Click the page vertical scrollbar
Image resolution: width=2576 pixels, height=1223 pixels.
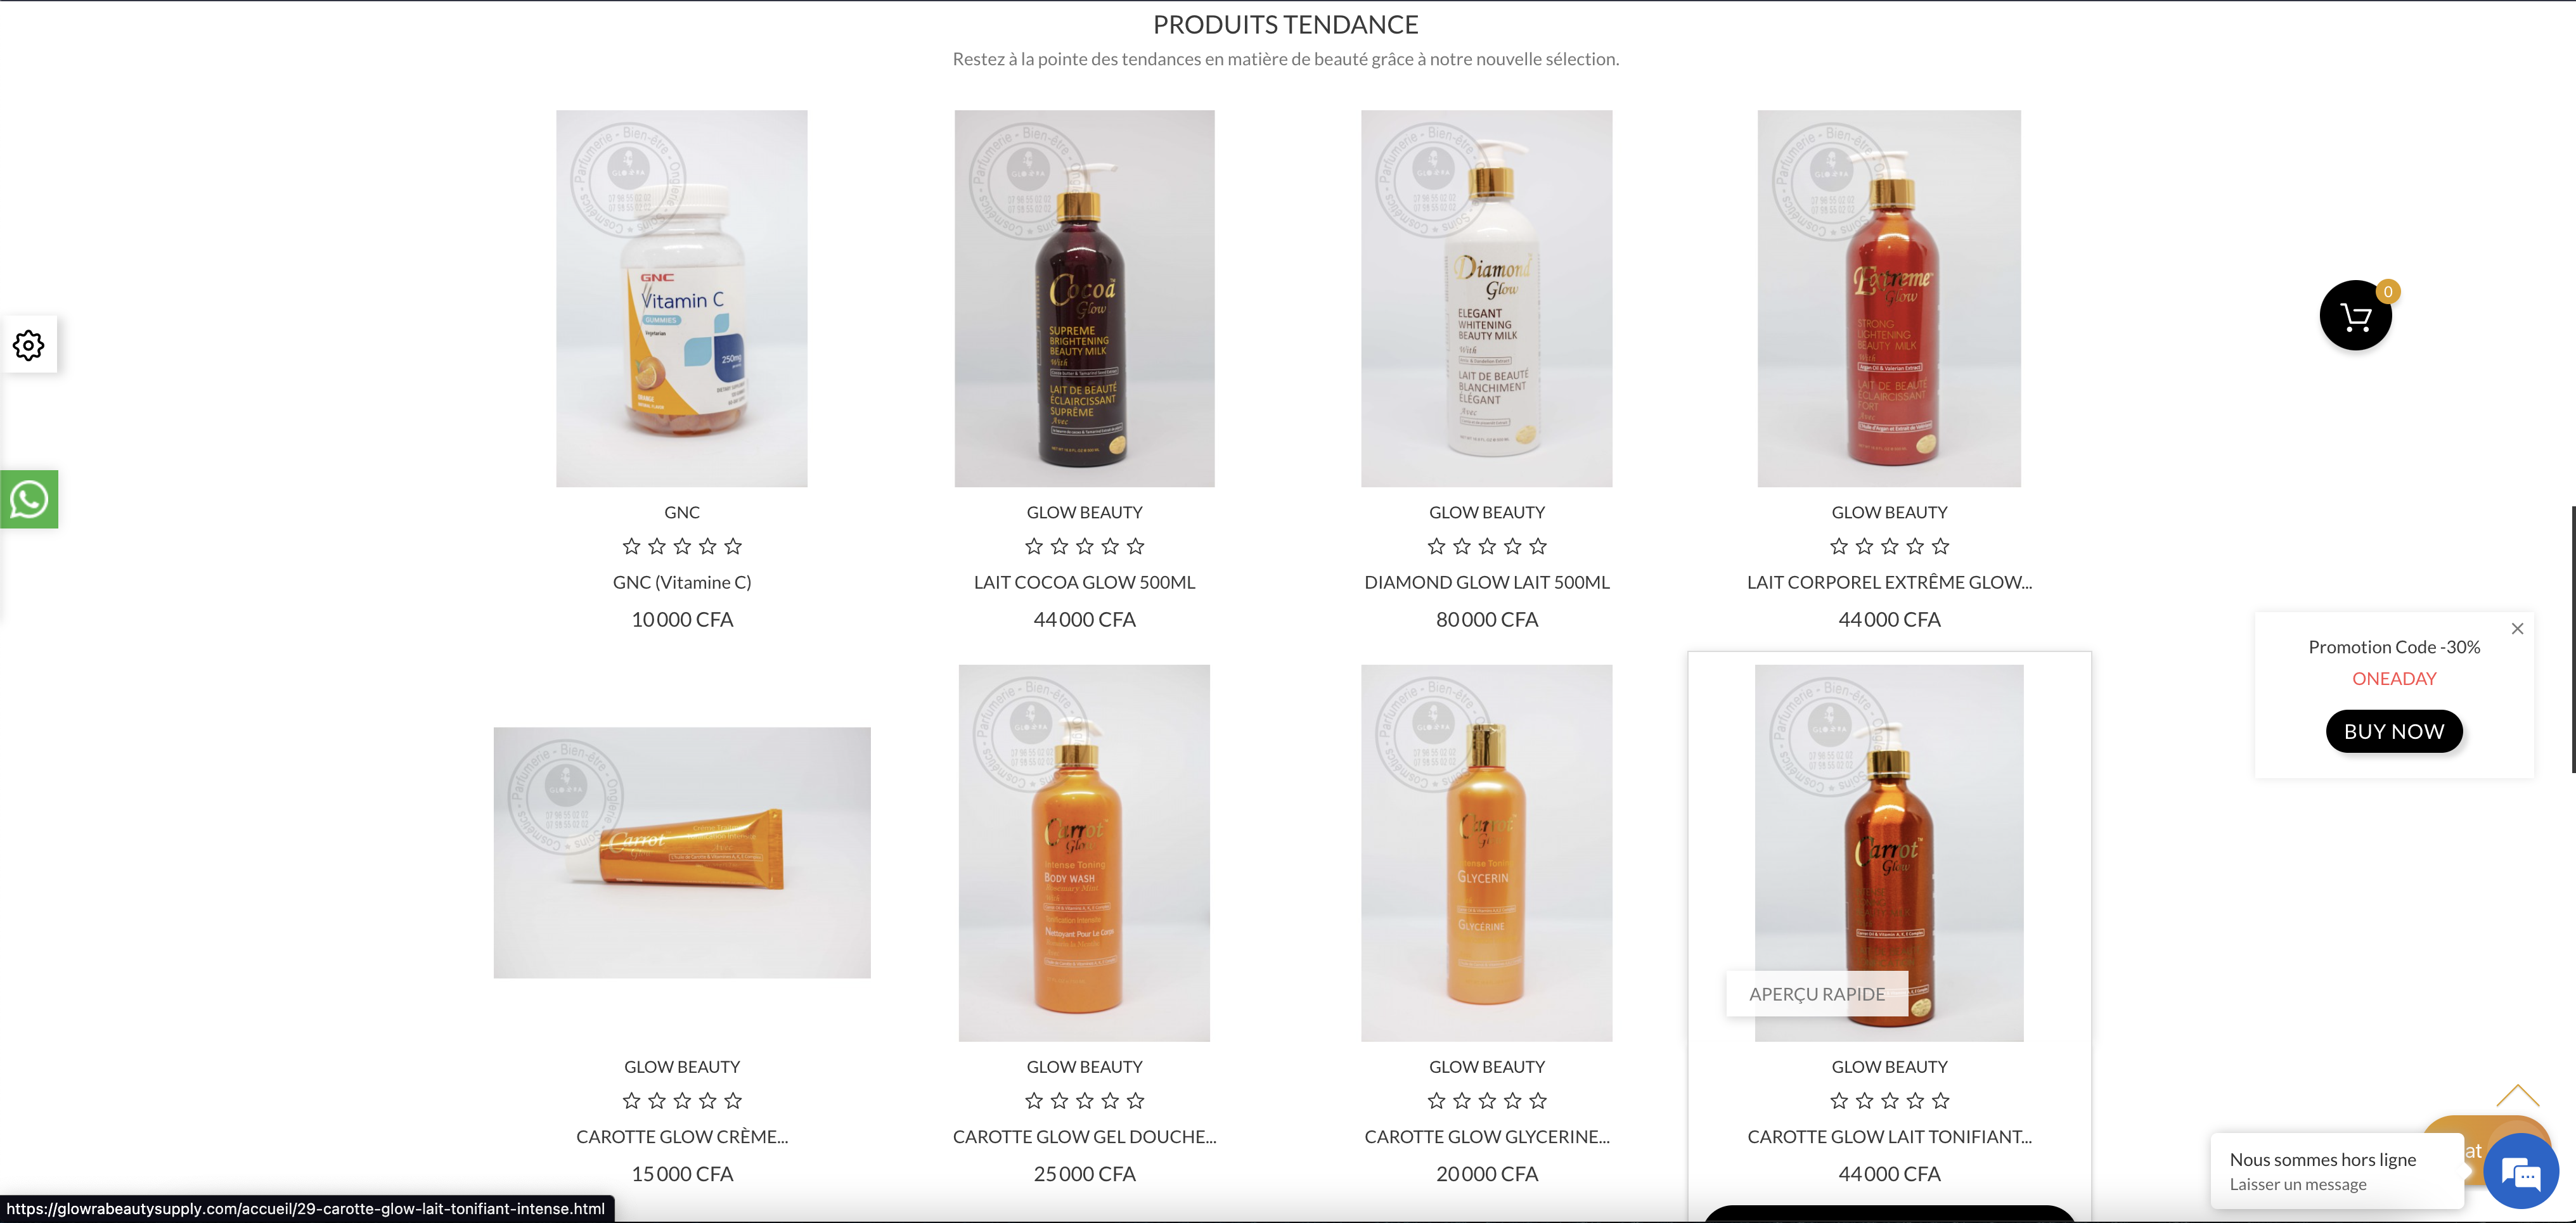(2571, 640)
